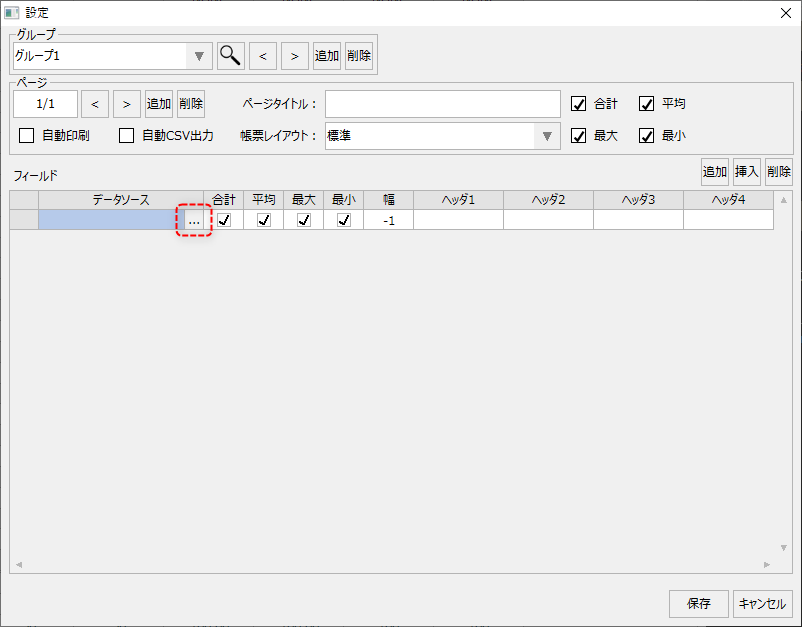The width and height of the screenshot is (802, 627).
Task: Click next page > button in ページ section
Action: (x=127, y=104)
